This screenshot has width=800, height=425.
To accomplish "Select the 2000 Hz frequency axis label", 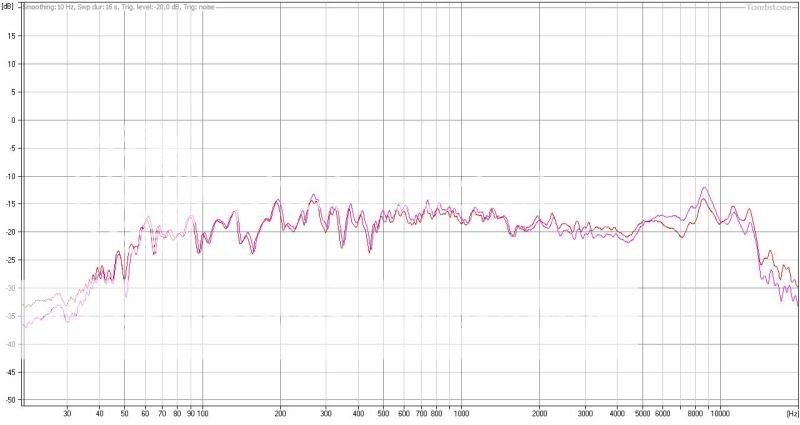I will [539, 412].
